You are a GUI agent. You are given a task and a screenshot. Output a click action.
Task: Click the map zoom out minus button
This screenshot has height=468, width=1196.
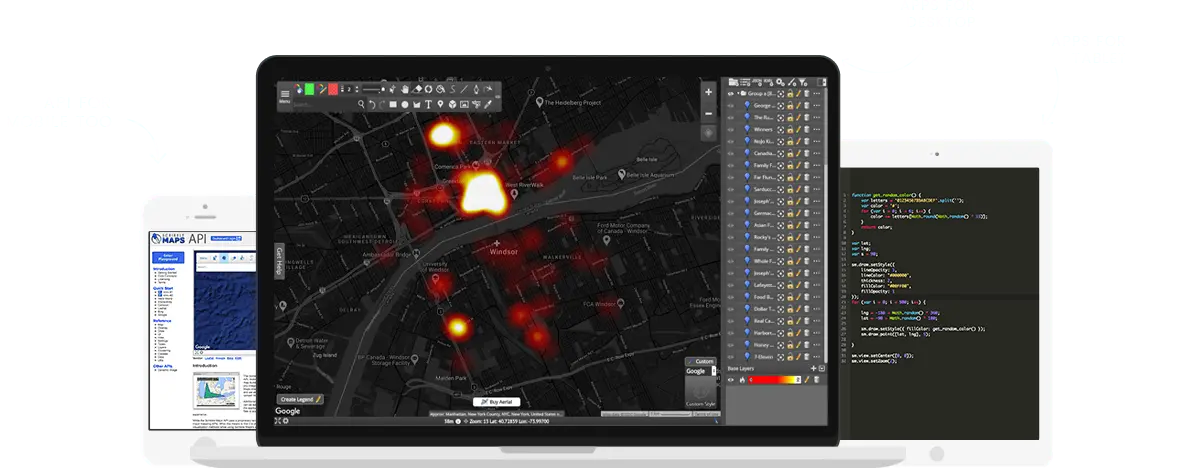[x=708, y=111]
